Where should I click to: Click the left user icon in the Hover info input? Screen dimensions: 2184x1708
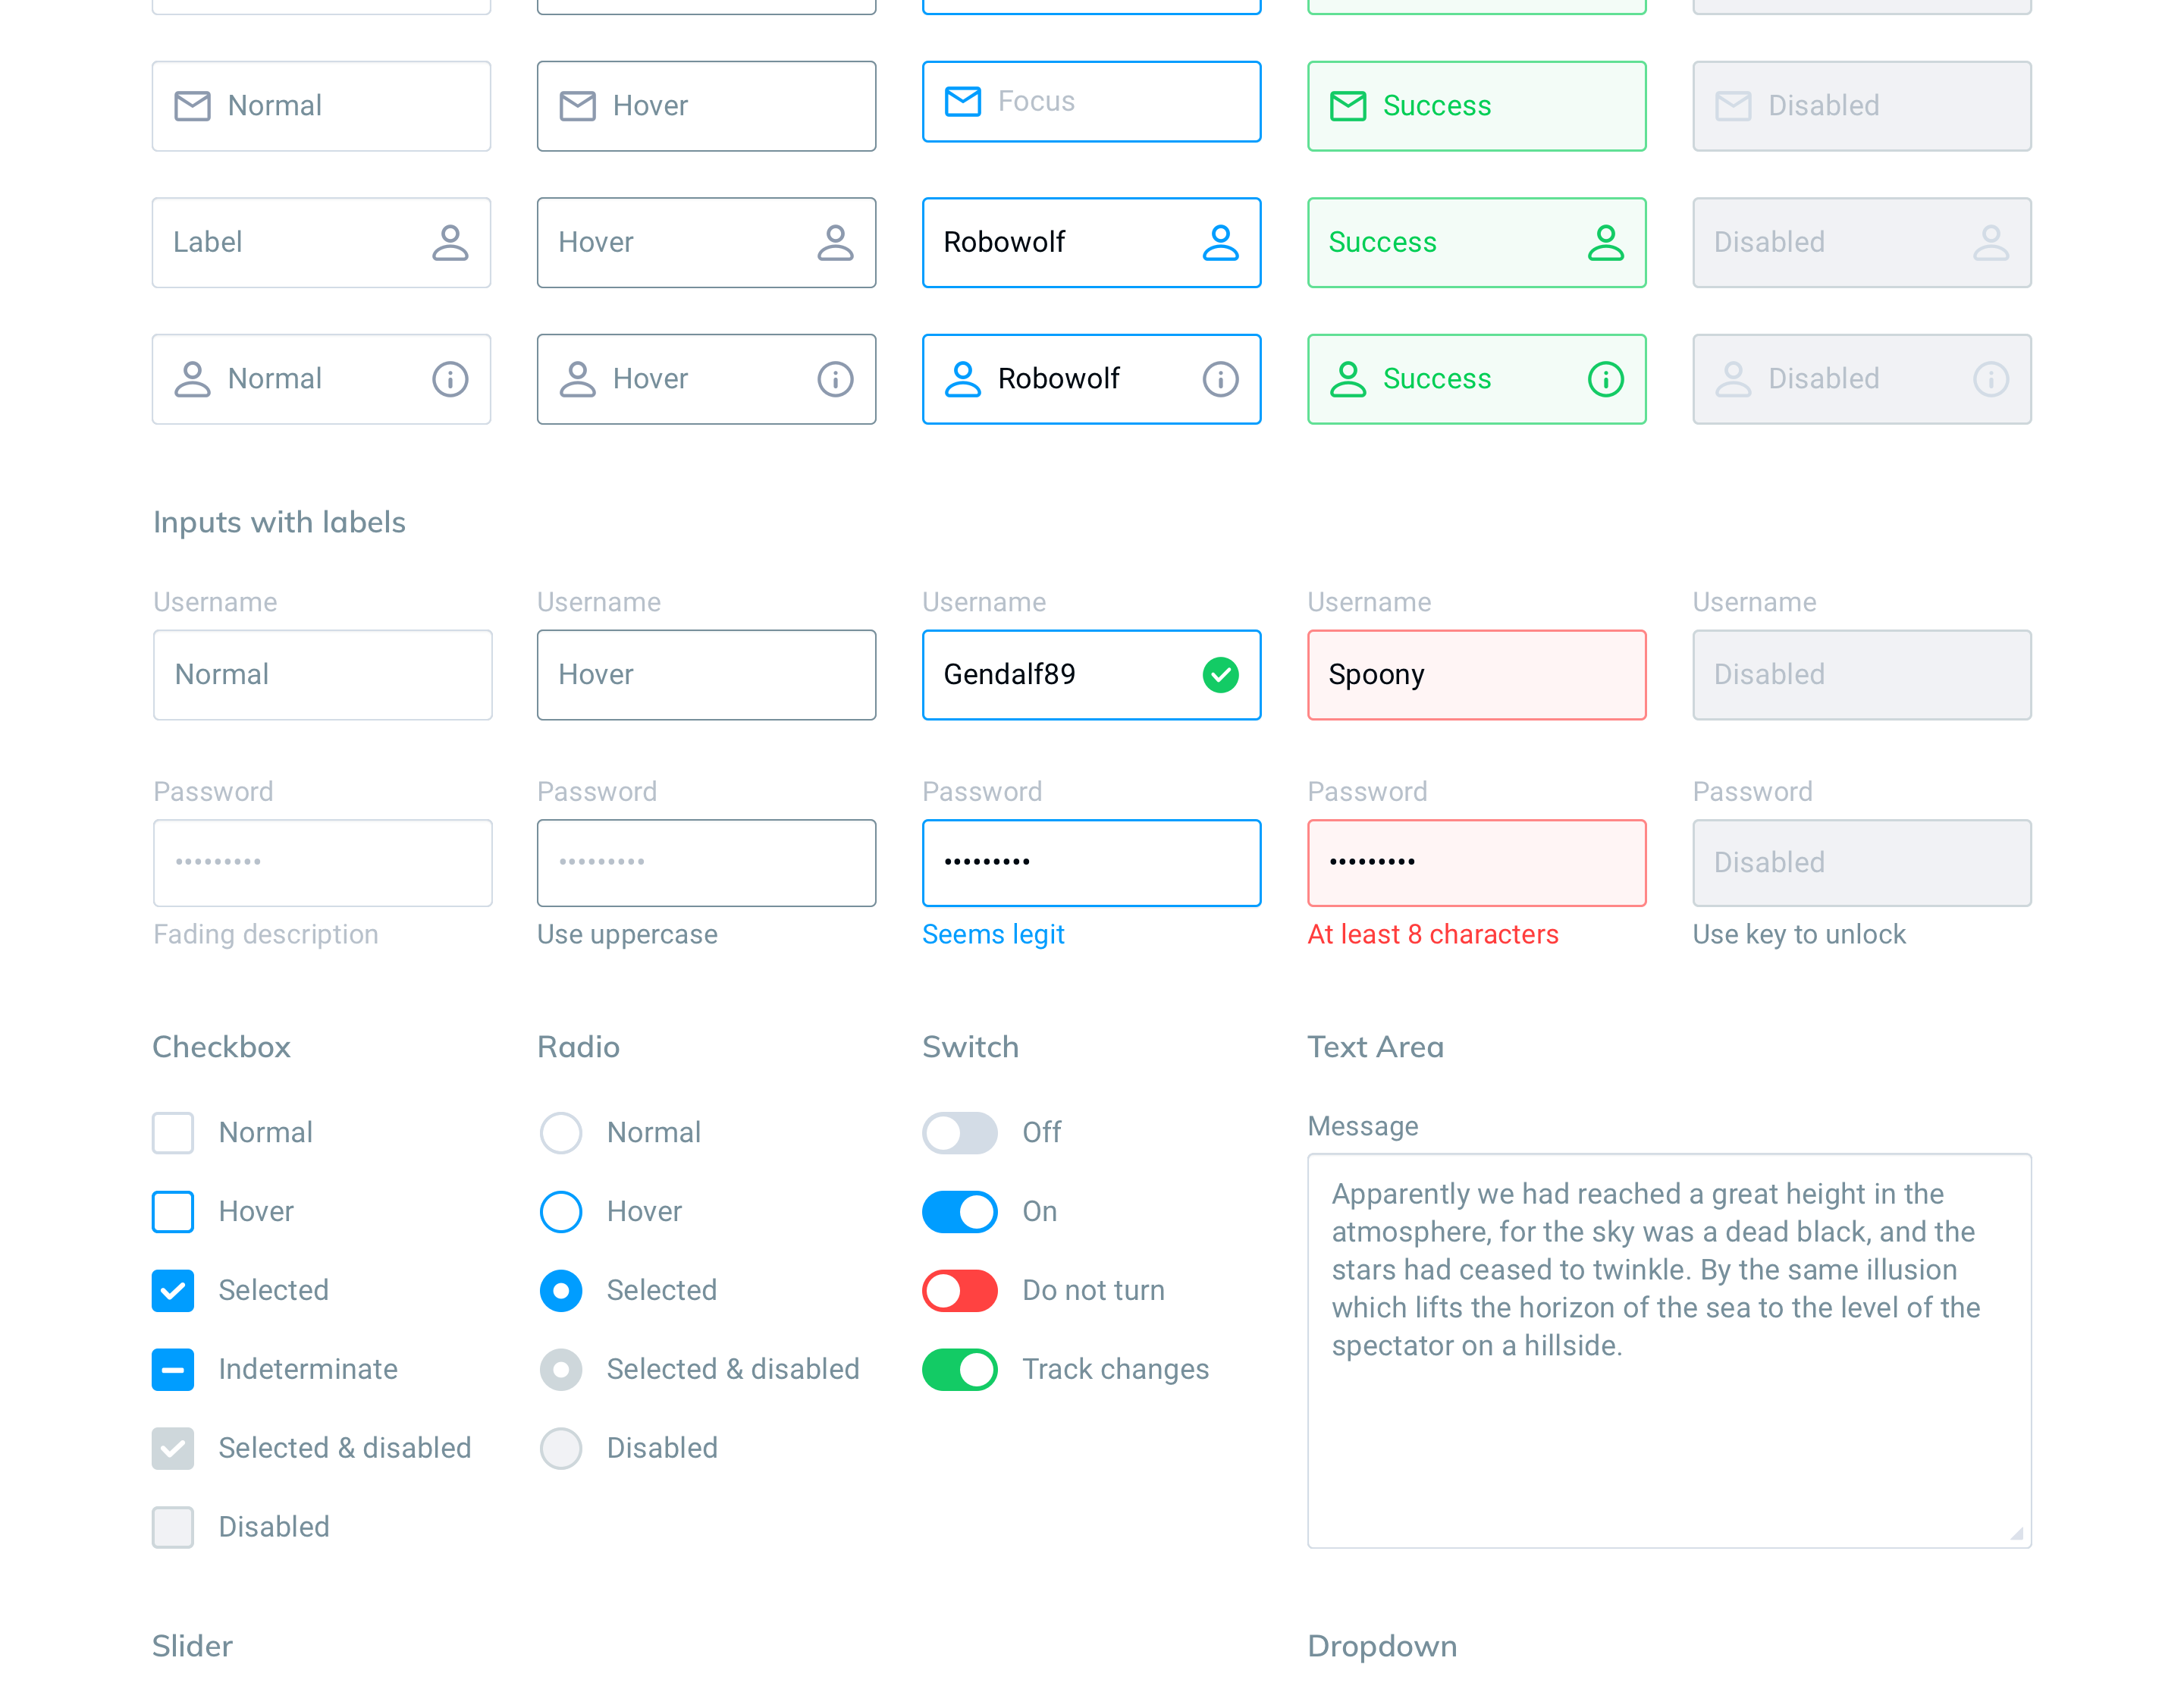pyautogui.click(x=577, y=379)
